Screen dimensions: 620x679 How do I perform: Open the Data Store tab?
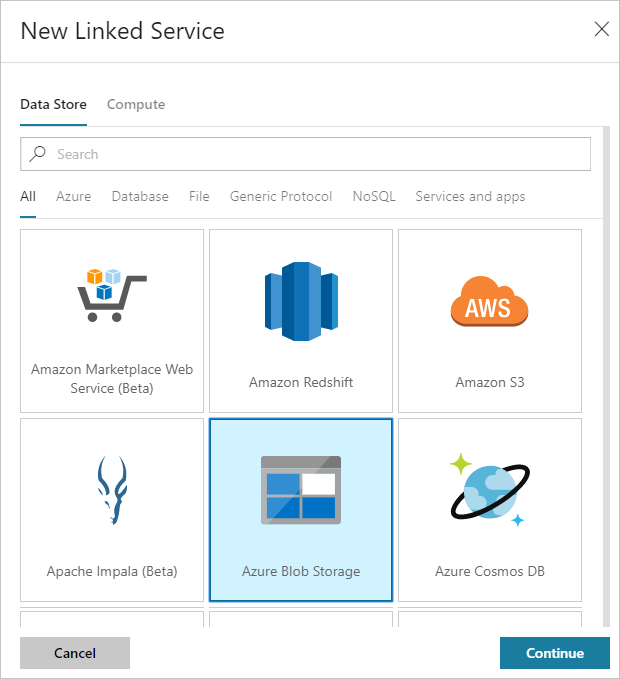(x=53, y=104)
